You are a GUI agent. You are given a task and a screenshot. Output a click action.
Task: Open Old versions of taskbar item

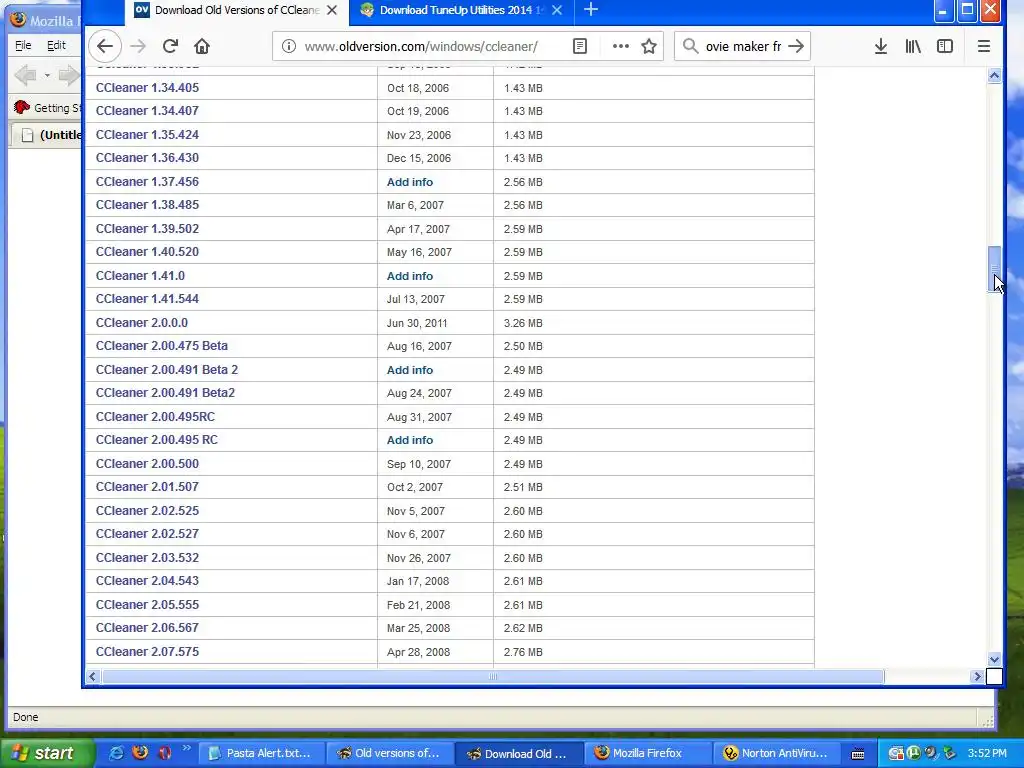click(x=389, y=753)
